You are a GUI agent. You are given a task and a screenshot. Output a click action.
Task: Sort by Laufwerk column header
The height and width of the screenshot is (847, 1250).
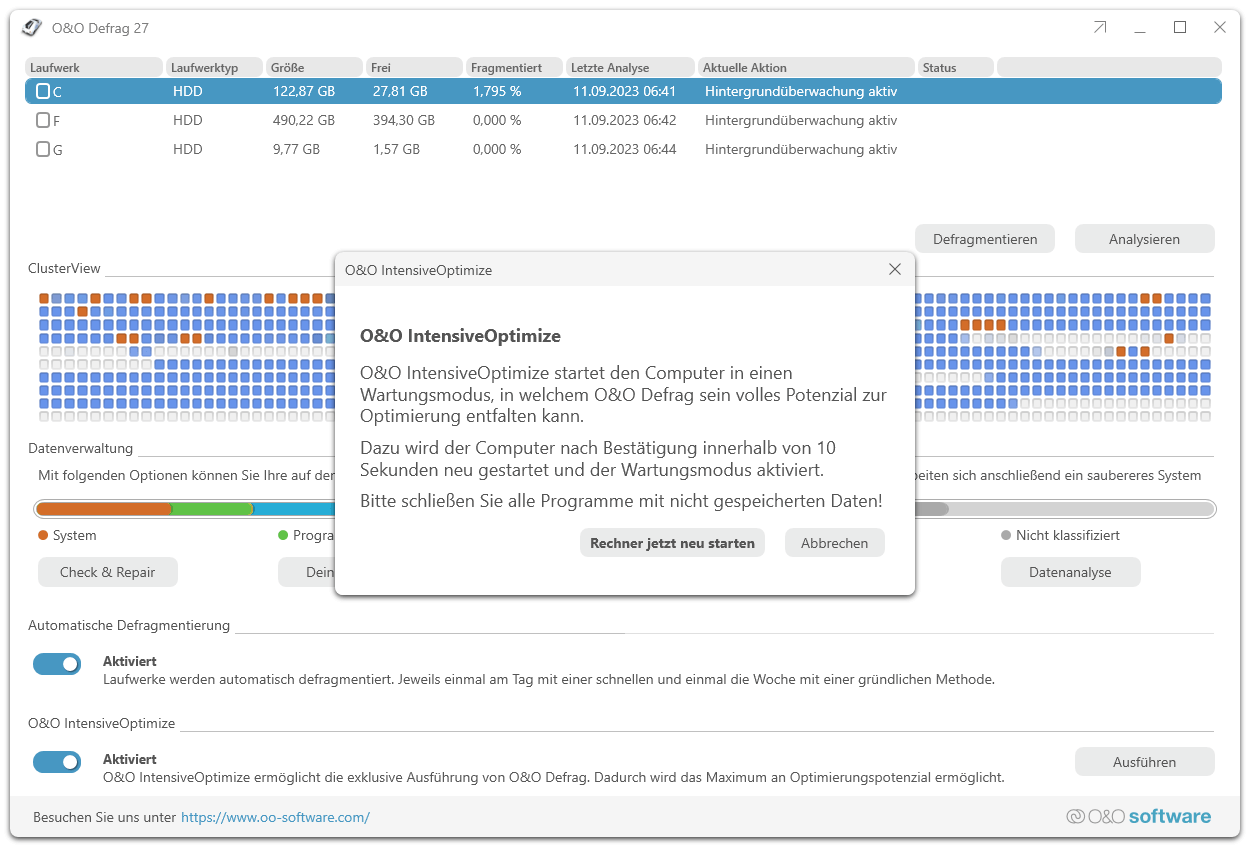[94, 67]
